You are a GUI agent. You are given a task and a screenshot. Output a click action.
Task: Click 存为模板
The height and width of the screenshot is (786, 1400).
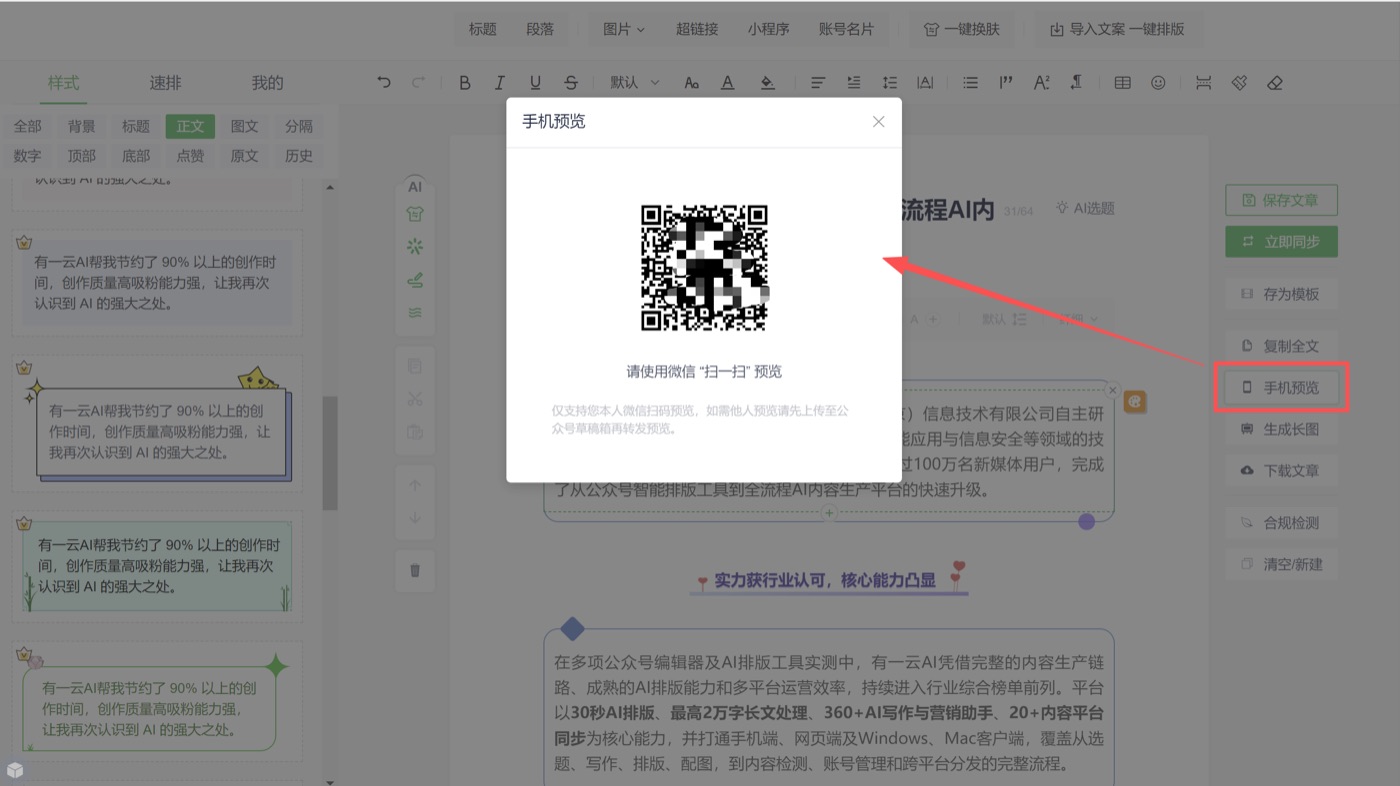pyautogui.click(x=1281, y=294)
